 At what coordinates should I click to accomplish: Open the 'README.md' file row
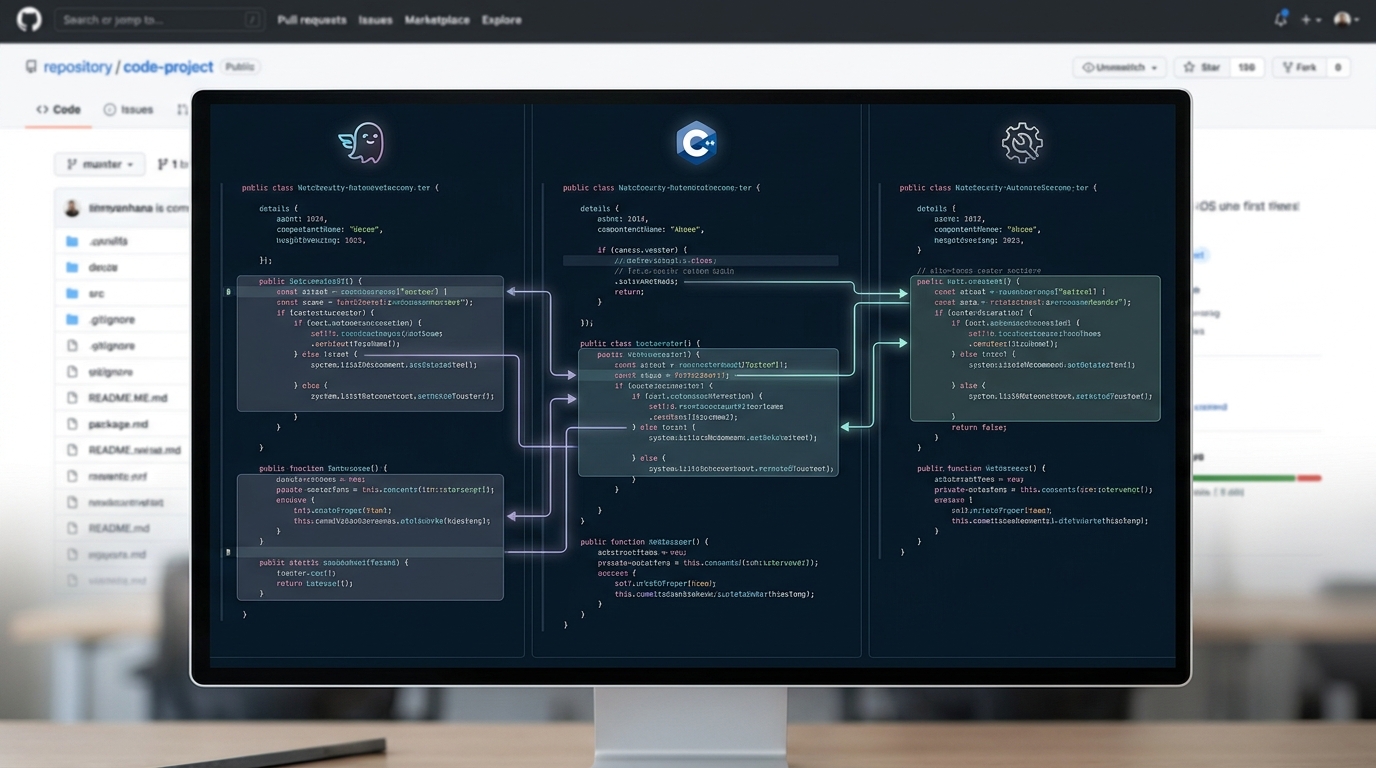[119, 528]
